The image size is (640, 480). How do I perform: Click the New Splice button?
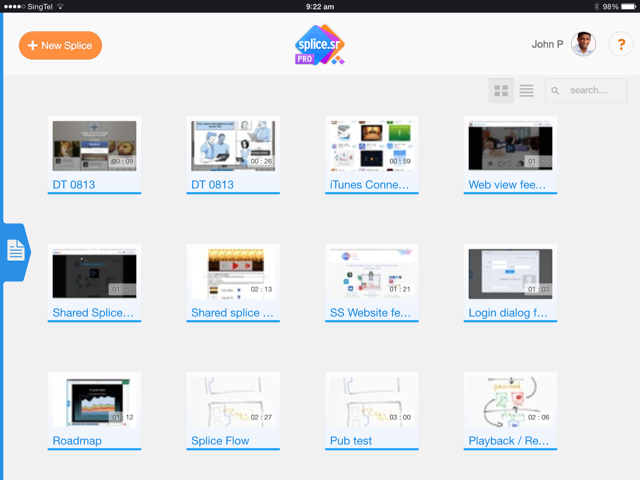pyautogui.click(x=60, y=45)
